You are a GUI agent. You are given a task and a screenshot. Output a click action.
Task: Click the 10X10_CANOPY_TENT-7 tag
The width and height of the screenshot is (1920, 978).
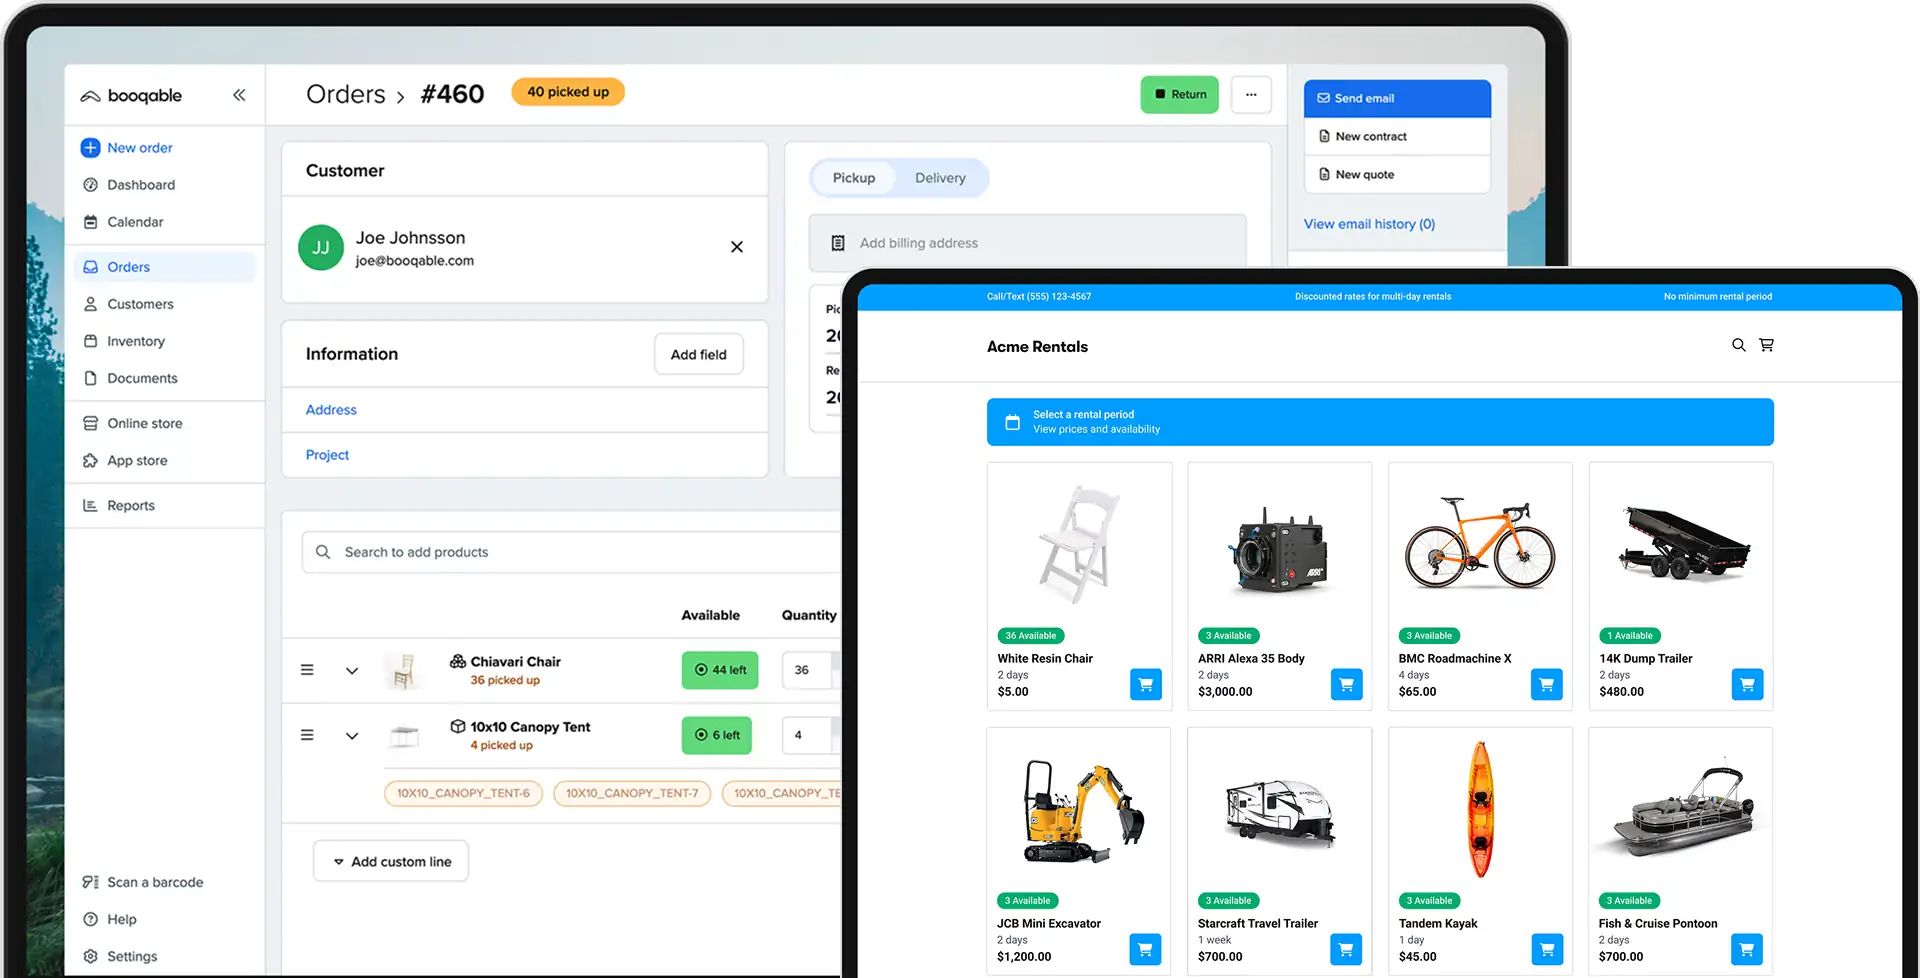tap(632, 793)
